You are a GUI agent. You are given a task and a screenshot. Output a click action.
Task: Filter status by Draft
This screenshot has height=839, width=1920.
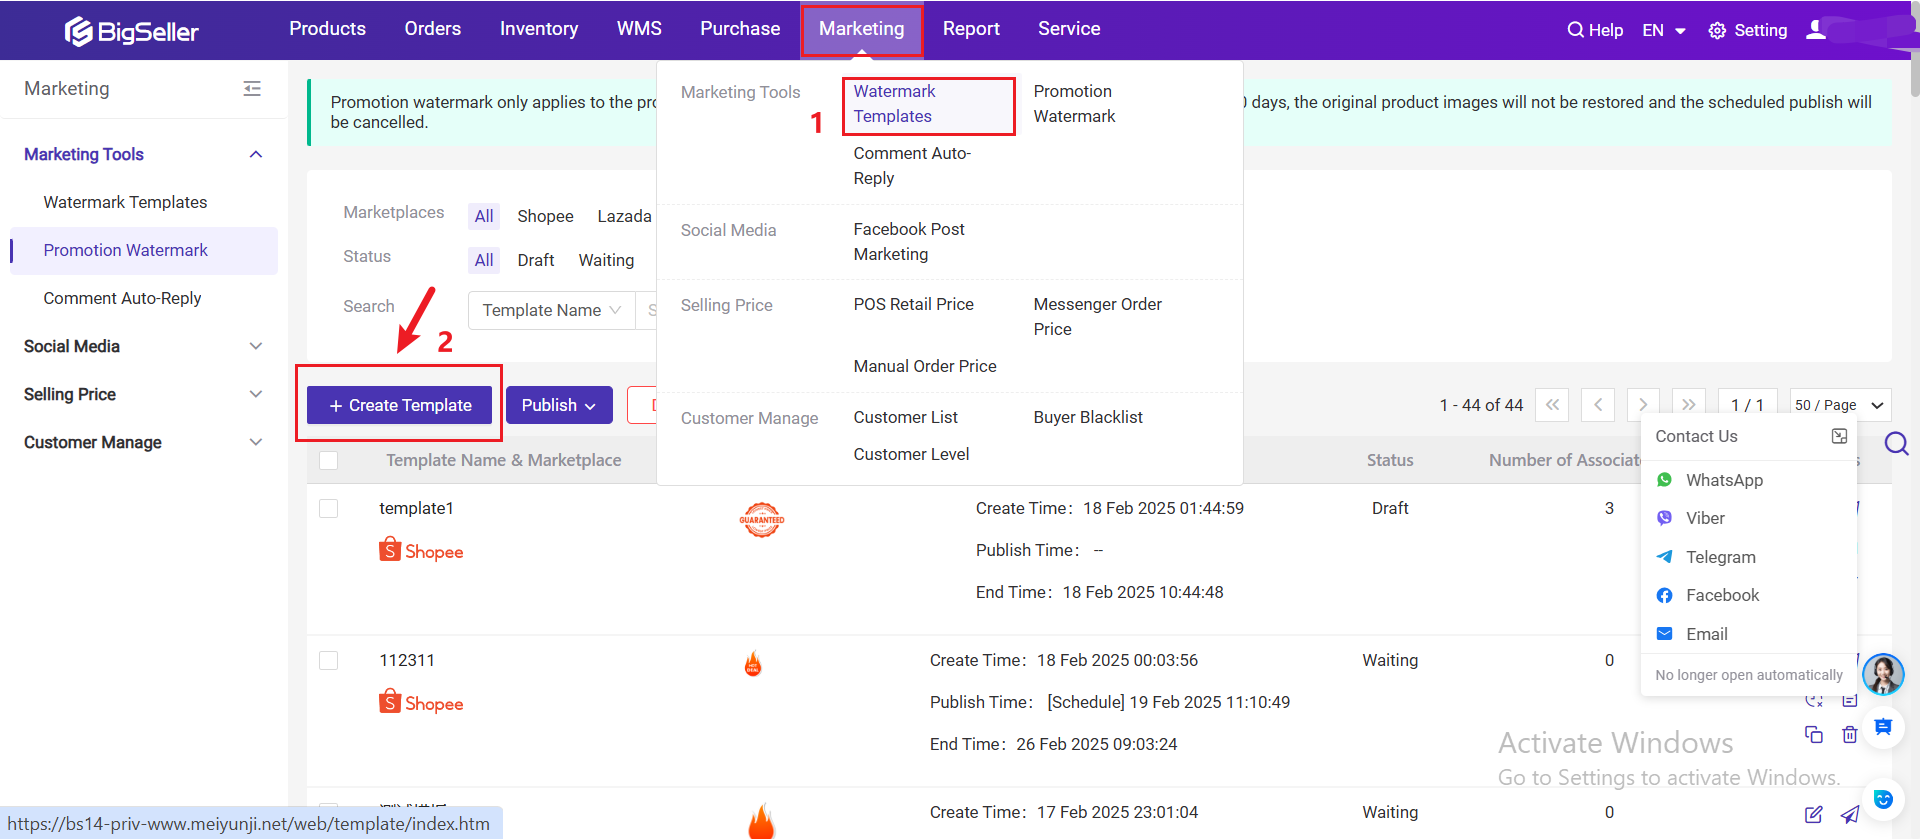coord(535,260)
